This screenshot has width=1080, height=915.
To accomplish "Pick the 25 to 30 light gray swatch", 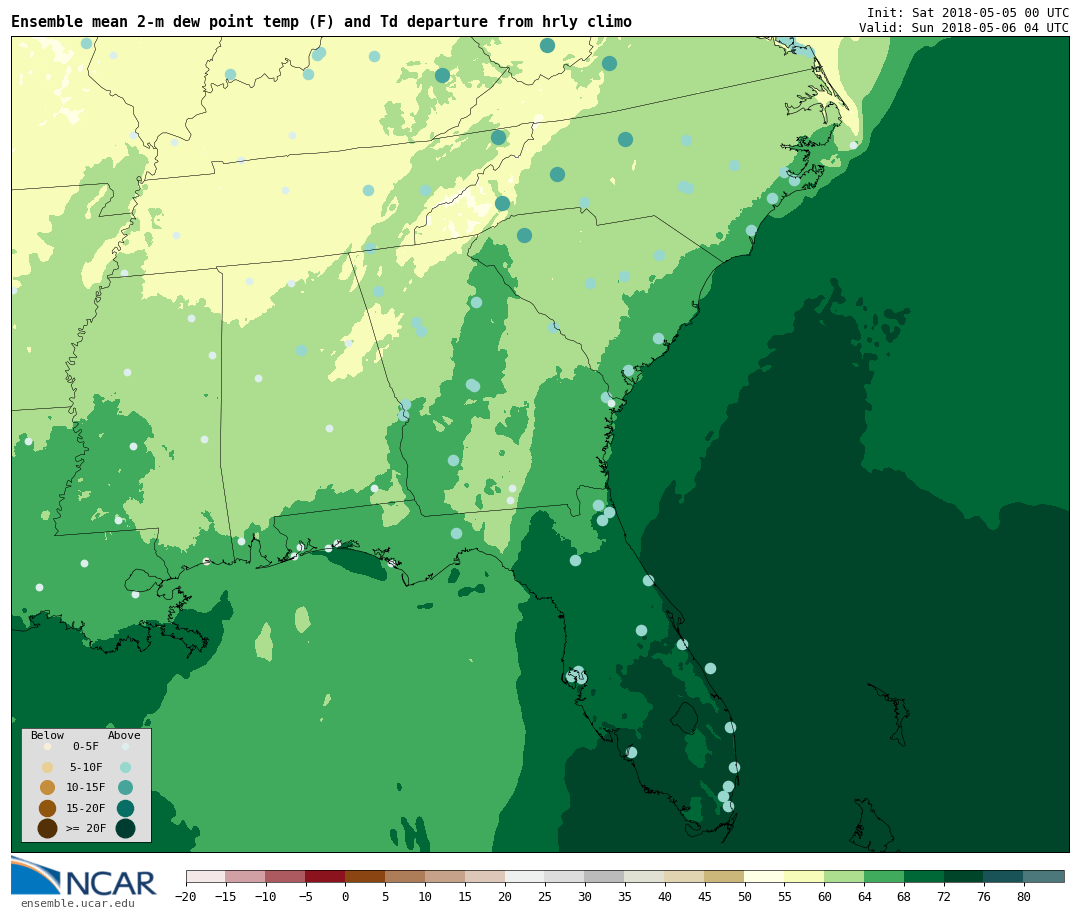I will (565, 876).
